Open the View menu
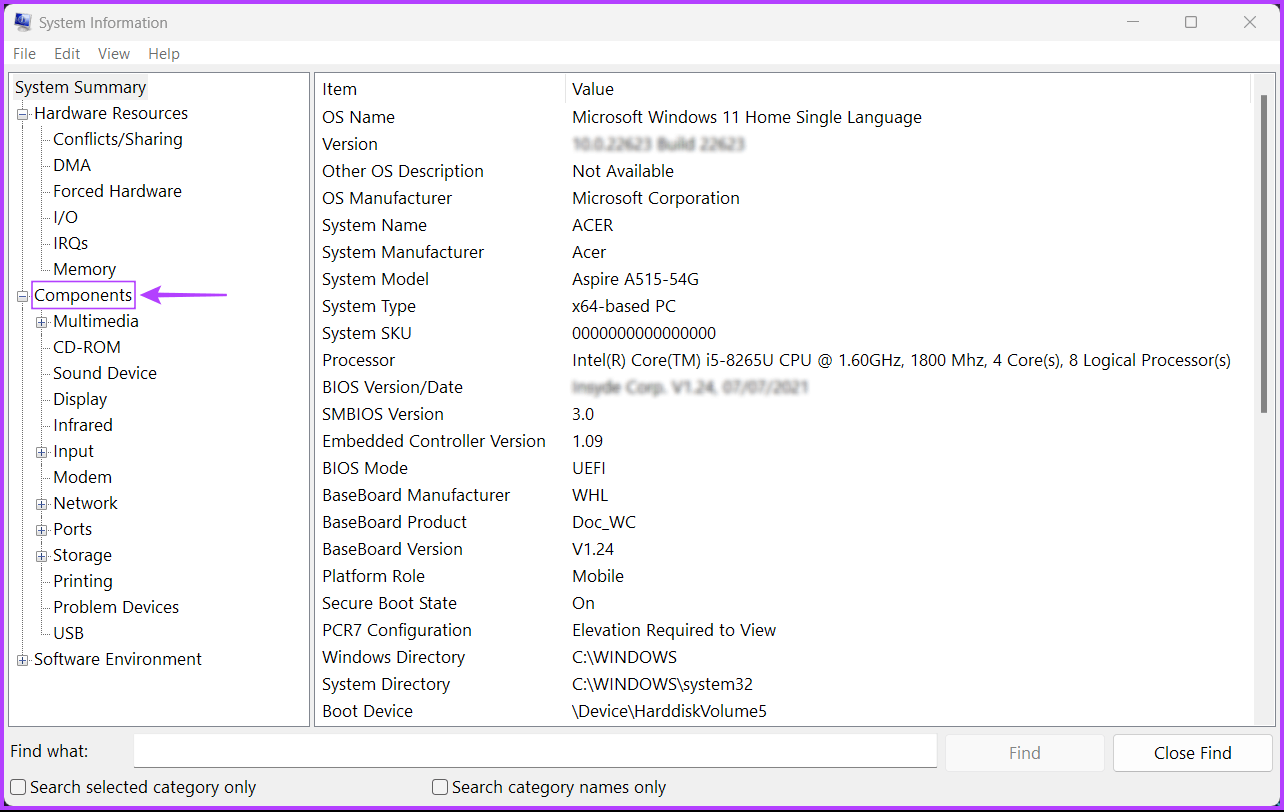 tap(114, 54)
